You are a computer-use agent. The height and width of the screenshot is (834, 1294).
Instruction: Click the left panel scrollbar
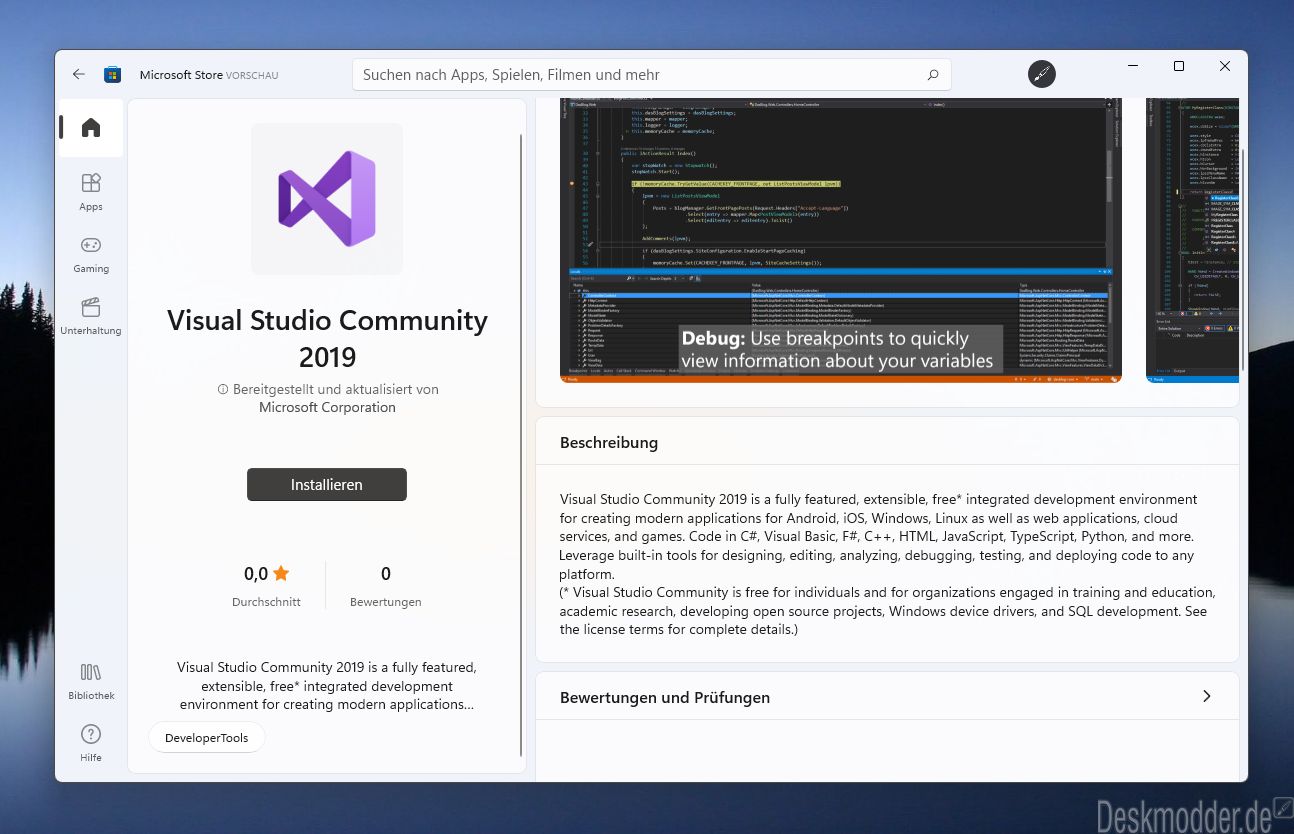pyautogui.click(x=520, y=445)
